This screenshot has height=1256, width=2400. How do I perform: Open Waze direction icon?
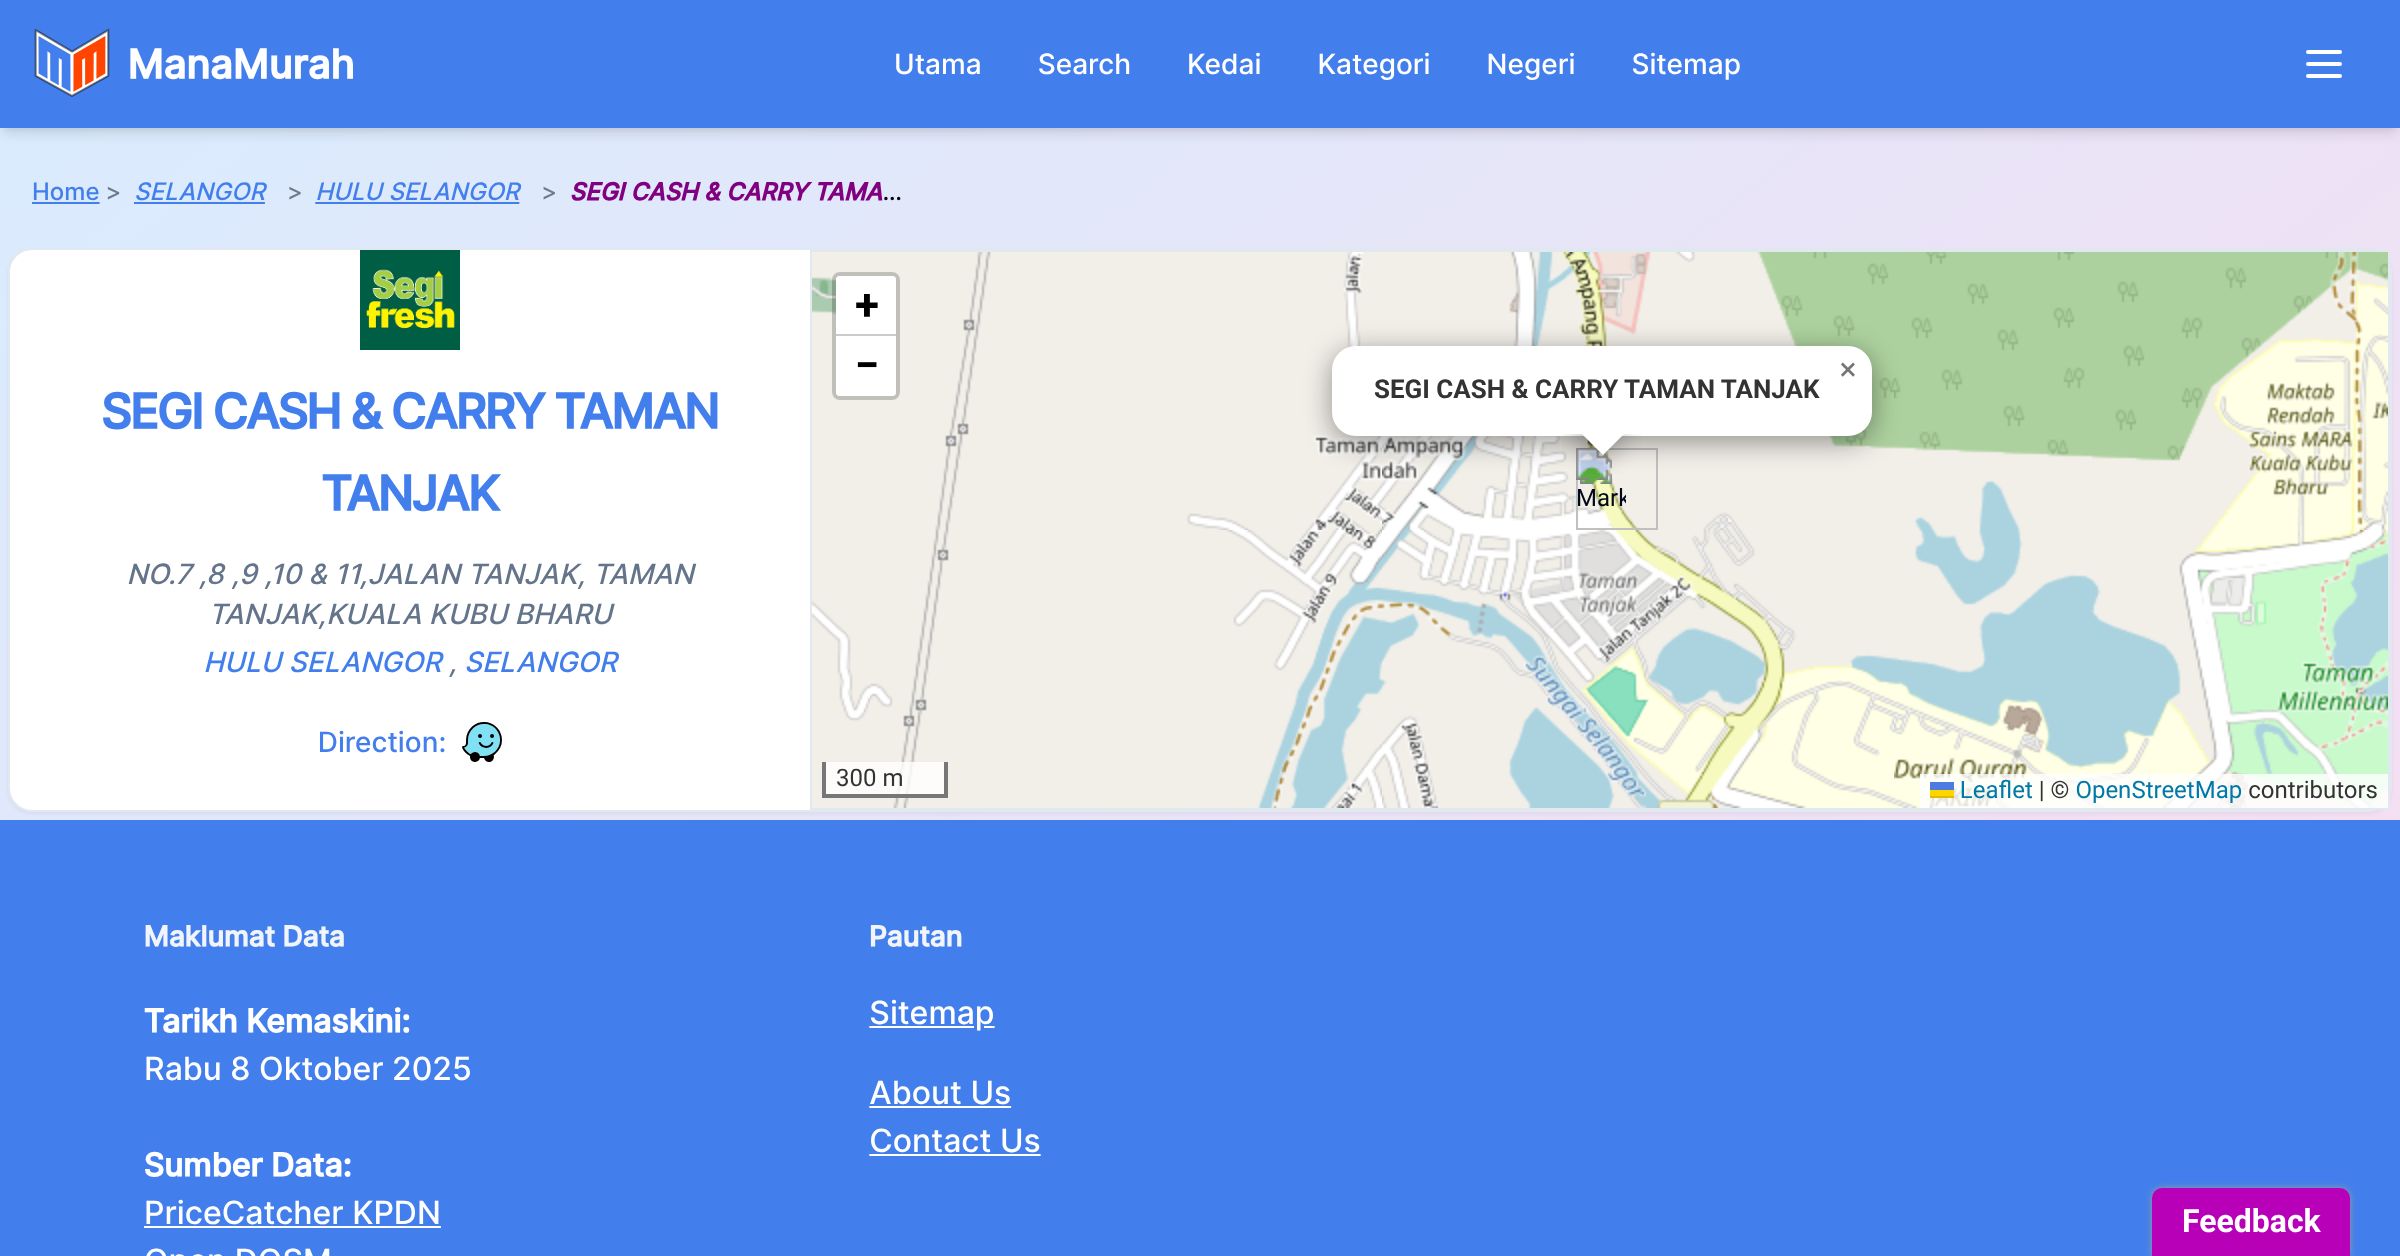tap(482, 742)
